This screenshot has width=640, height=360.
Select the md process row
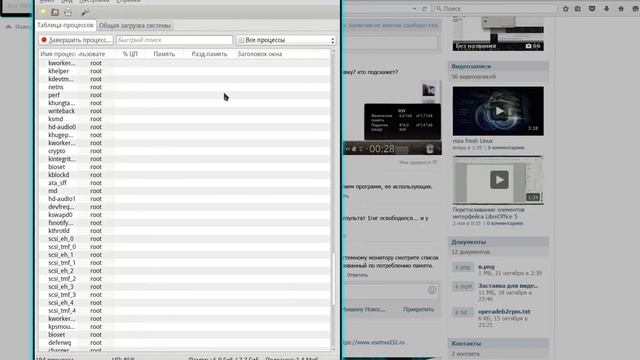point(184,191)
